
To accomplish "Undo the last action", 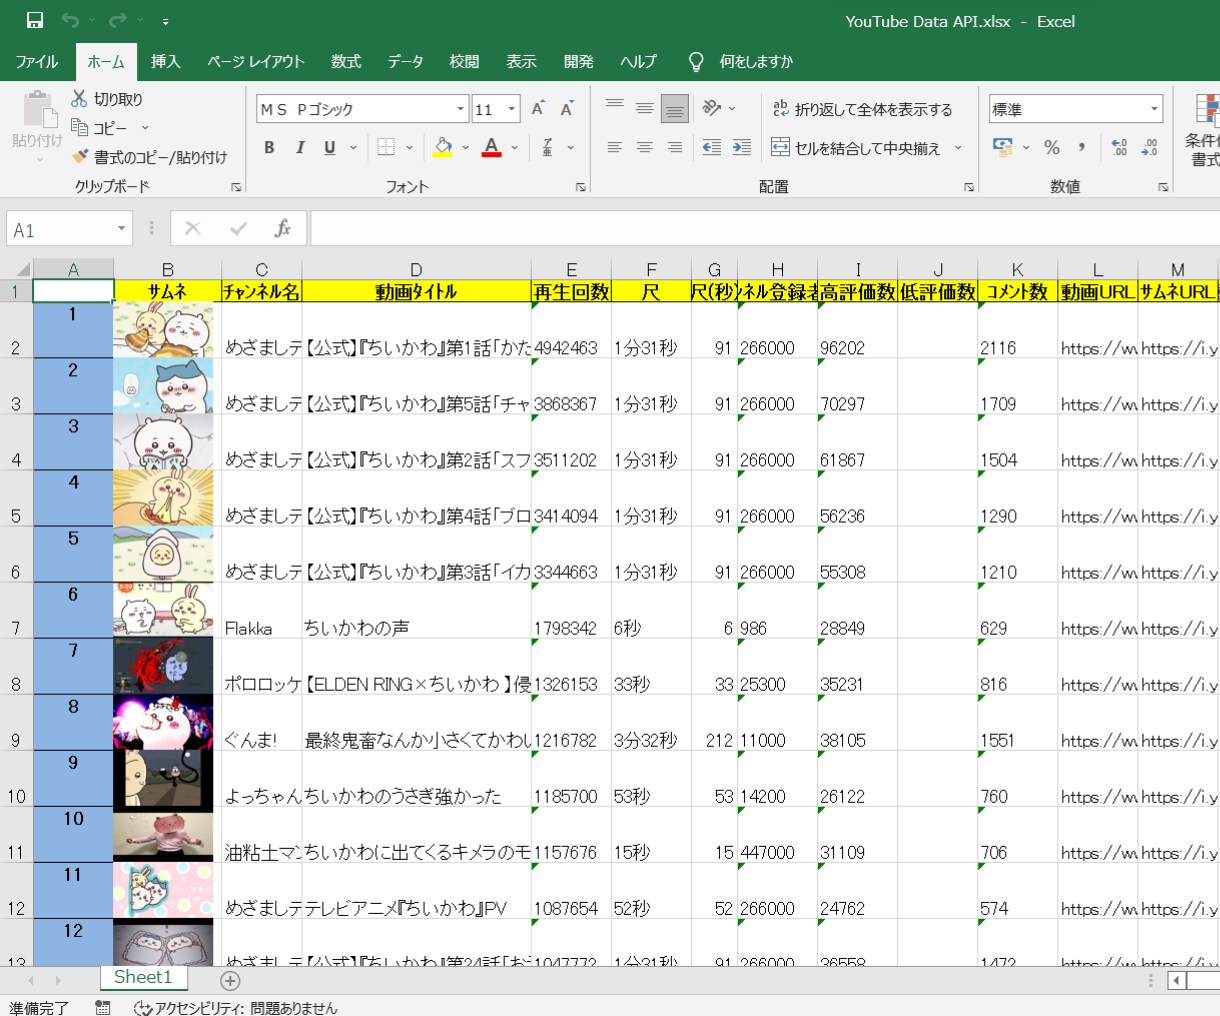I will point(70,20).
